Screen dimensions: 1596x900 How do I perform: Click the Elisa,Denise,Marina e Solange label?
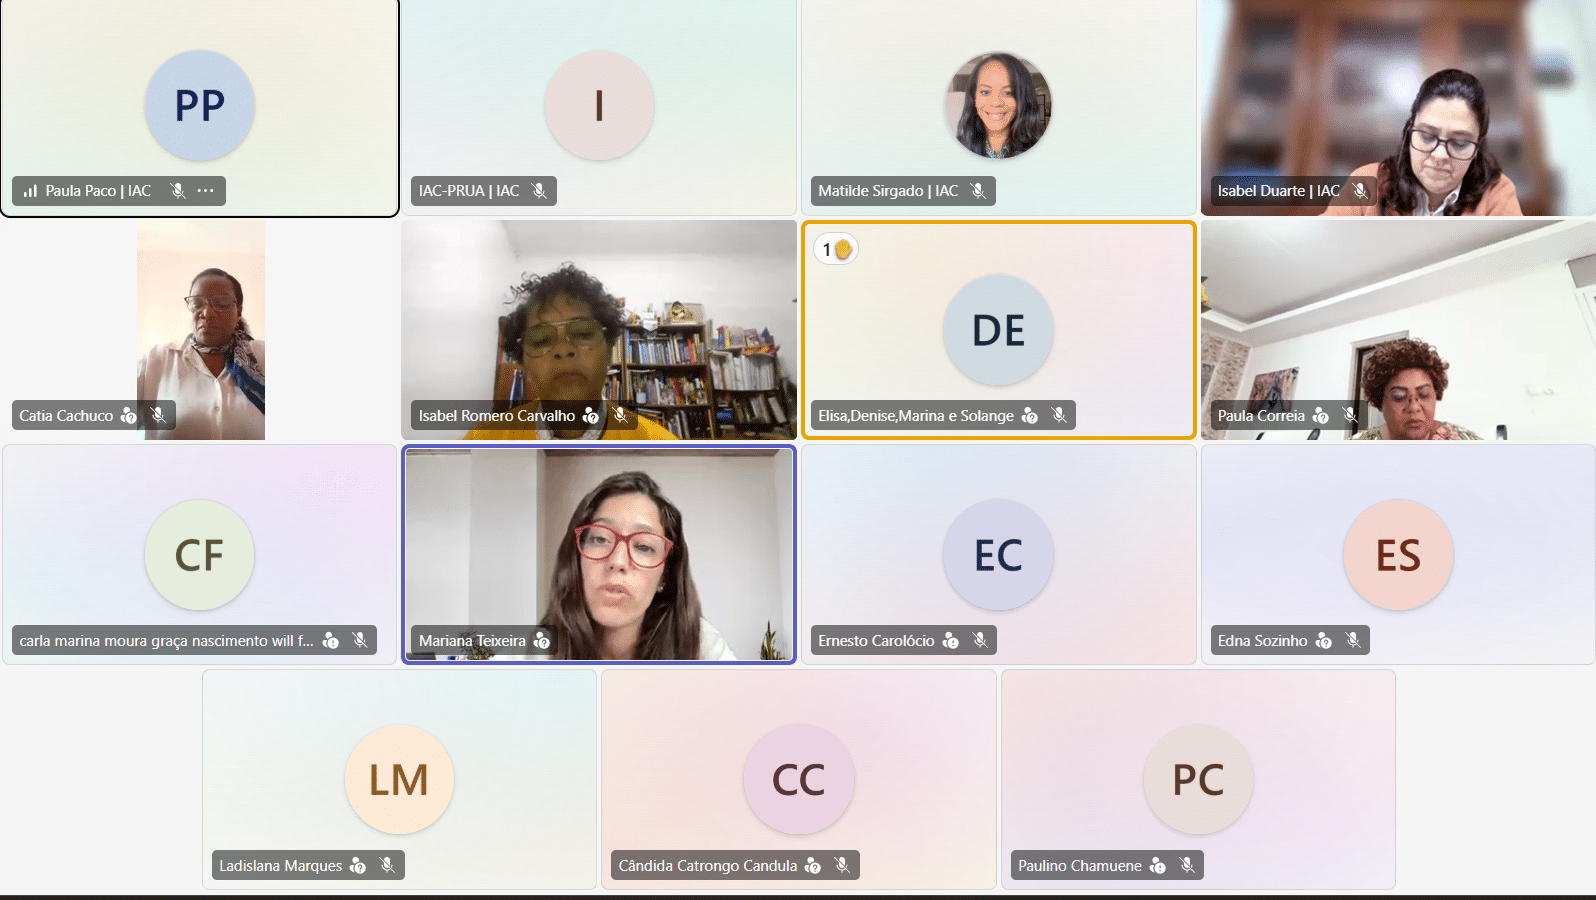pos(916,415)
